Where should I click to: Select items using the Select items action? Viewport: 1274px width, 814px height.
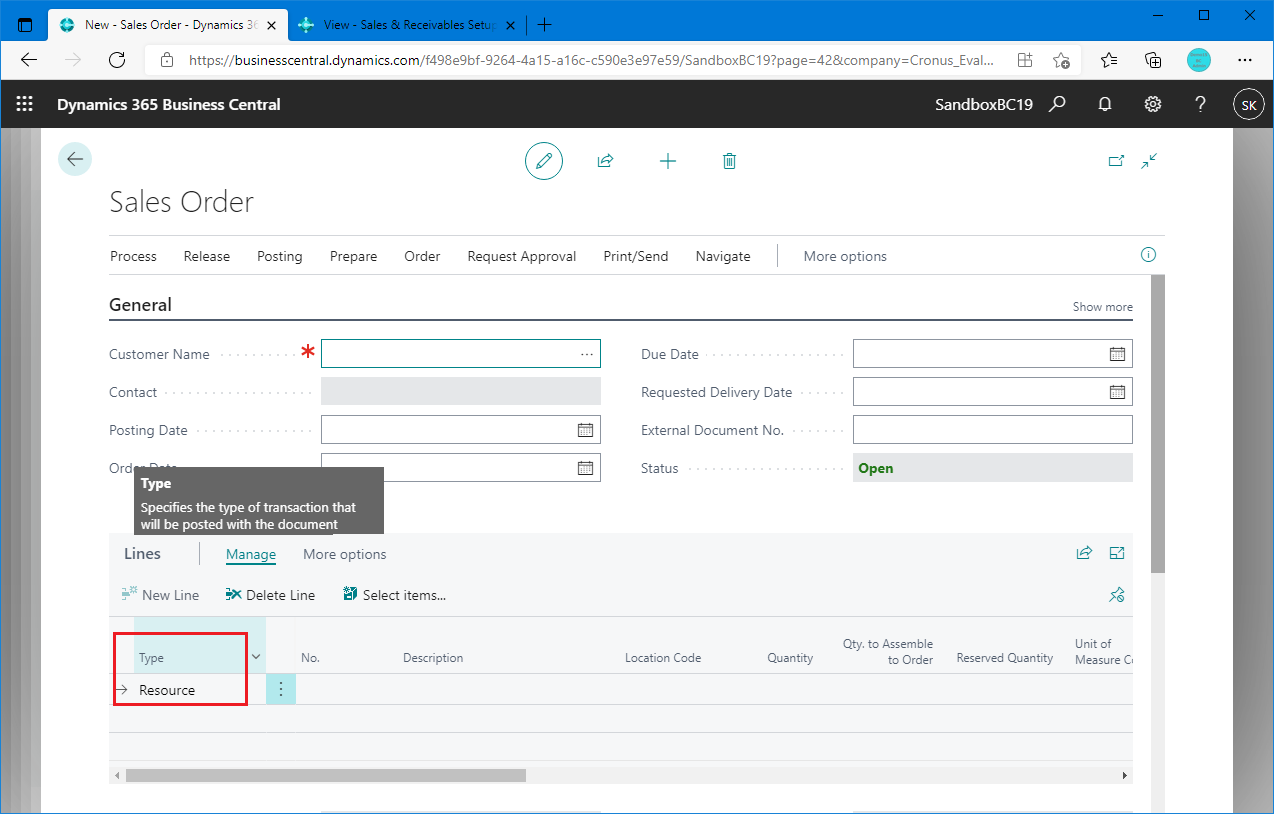click(x=394, y=594)
